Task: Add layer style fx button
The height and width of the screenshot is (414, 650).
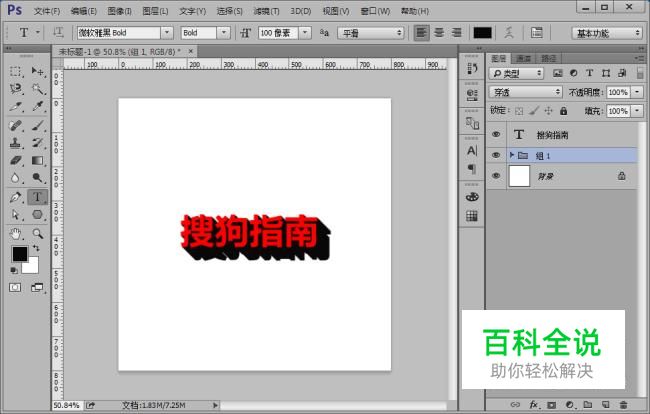Action: [x=534, y=404]
